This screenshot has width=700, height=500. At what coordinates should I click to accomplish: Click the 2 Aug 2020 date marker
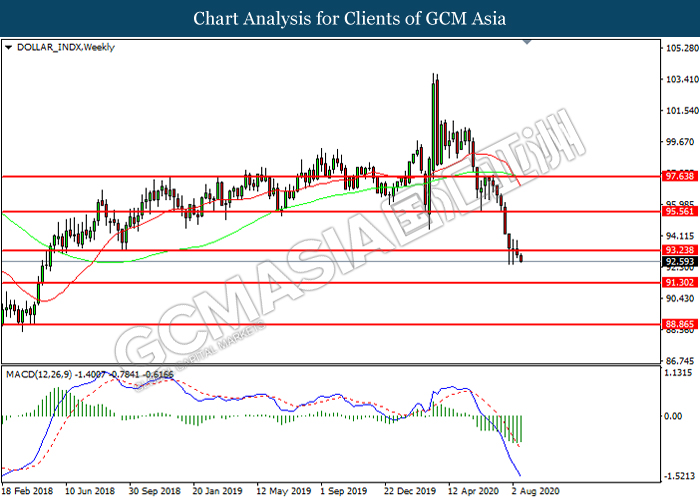point(535,491)
